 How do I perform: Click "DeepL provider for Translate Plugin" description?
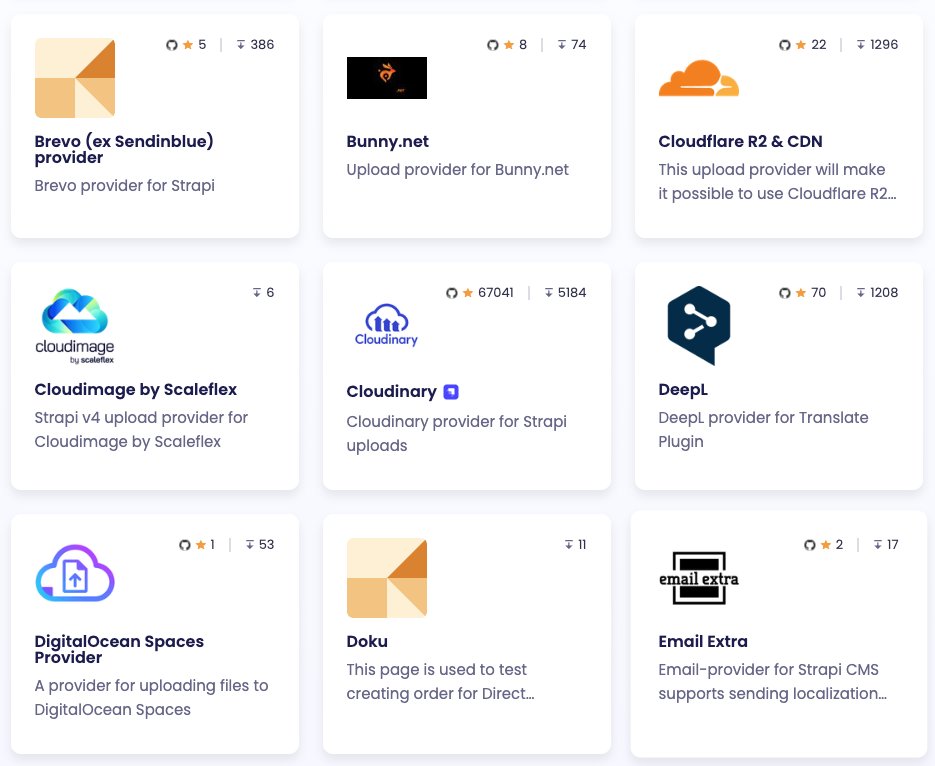click(x=763, y=429)
